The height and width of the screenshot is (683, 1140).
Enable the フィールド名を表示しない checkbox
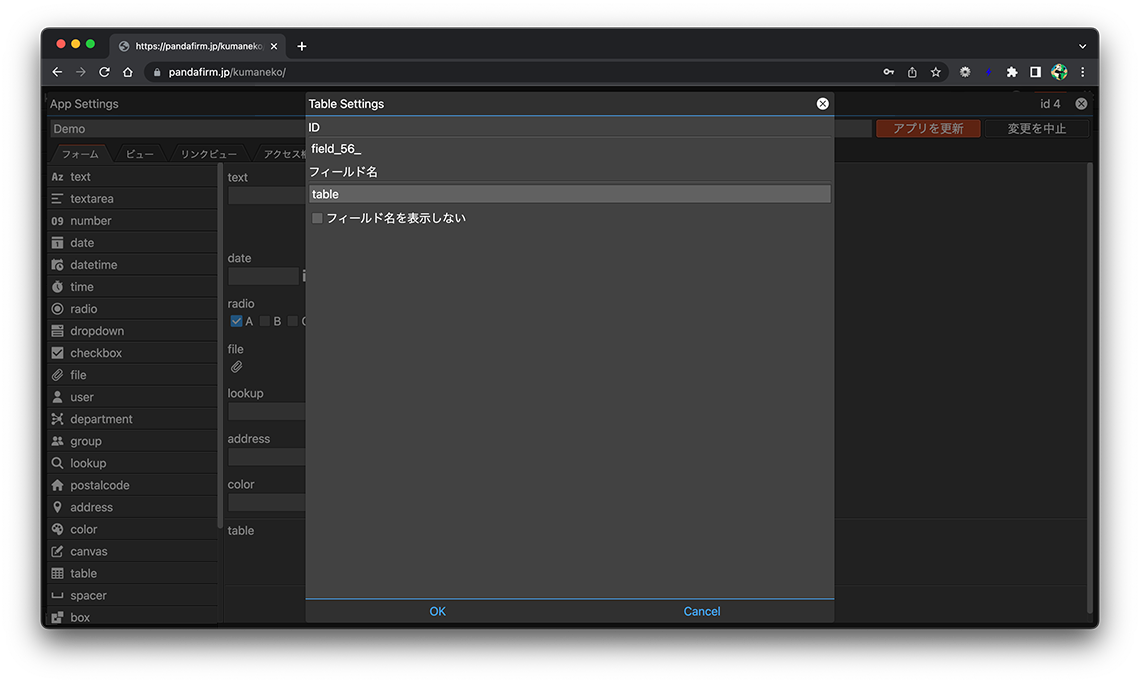[317, 218]
